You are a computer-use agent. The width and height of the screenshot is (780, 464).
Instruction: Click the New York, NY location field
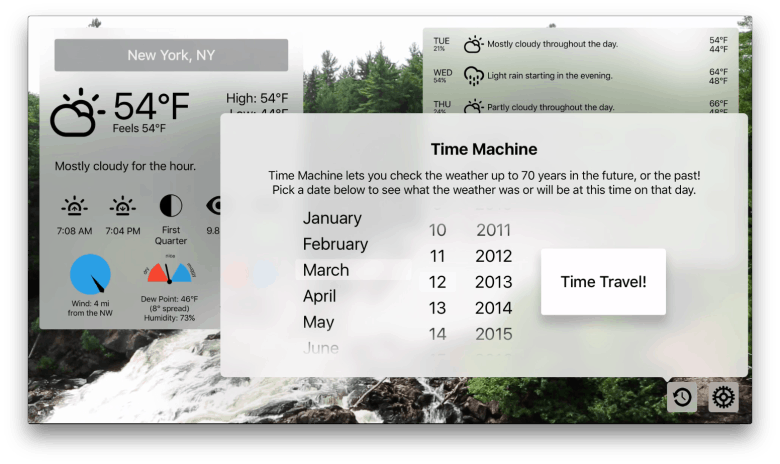[x=171, y=55]
